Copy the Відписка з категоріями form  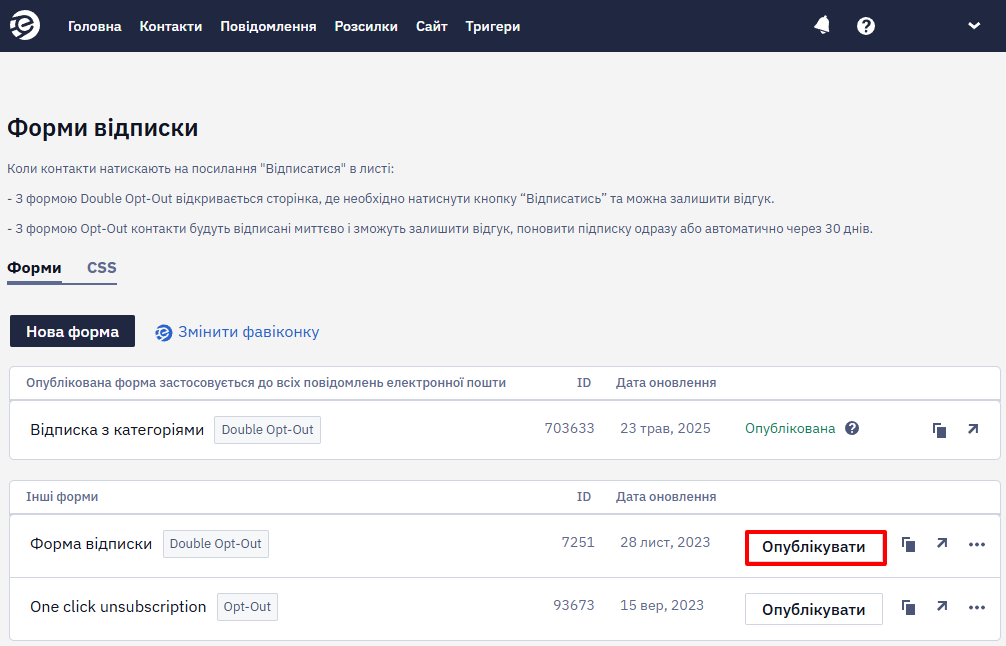(x=939, y=430)
